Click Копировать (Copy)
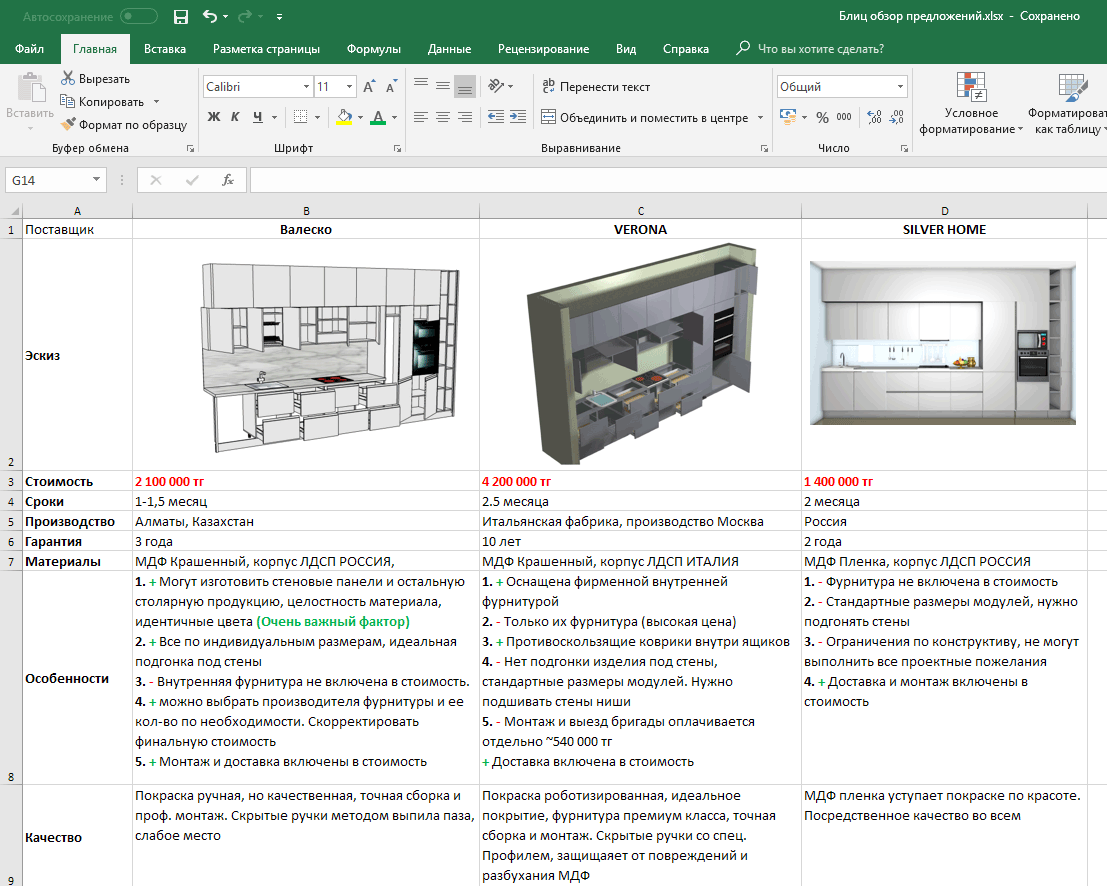This screenshot has width=1107, height=886. click(x=103, y=102)
